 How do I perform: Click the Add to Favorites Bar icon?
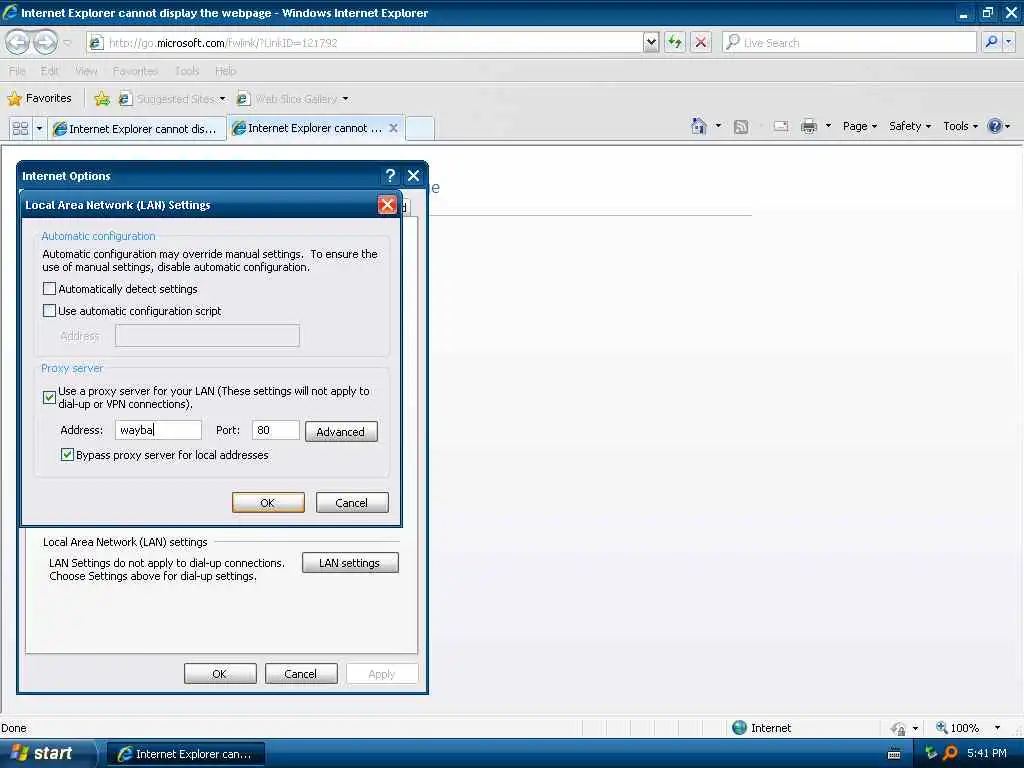click(x=102, y=99)
